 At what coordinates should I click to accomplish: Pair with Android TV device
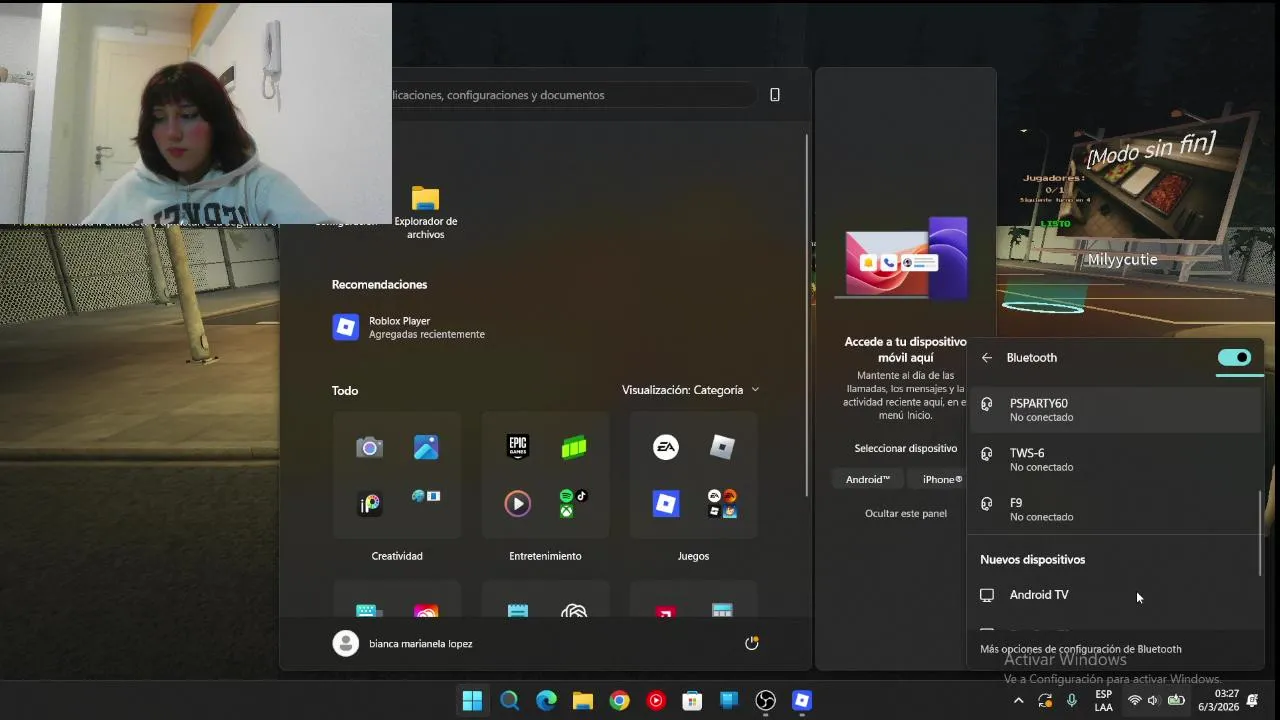click(x=1114, y=595)
